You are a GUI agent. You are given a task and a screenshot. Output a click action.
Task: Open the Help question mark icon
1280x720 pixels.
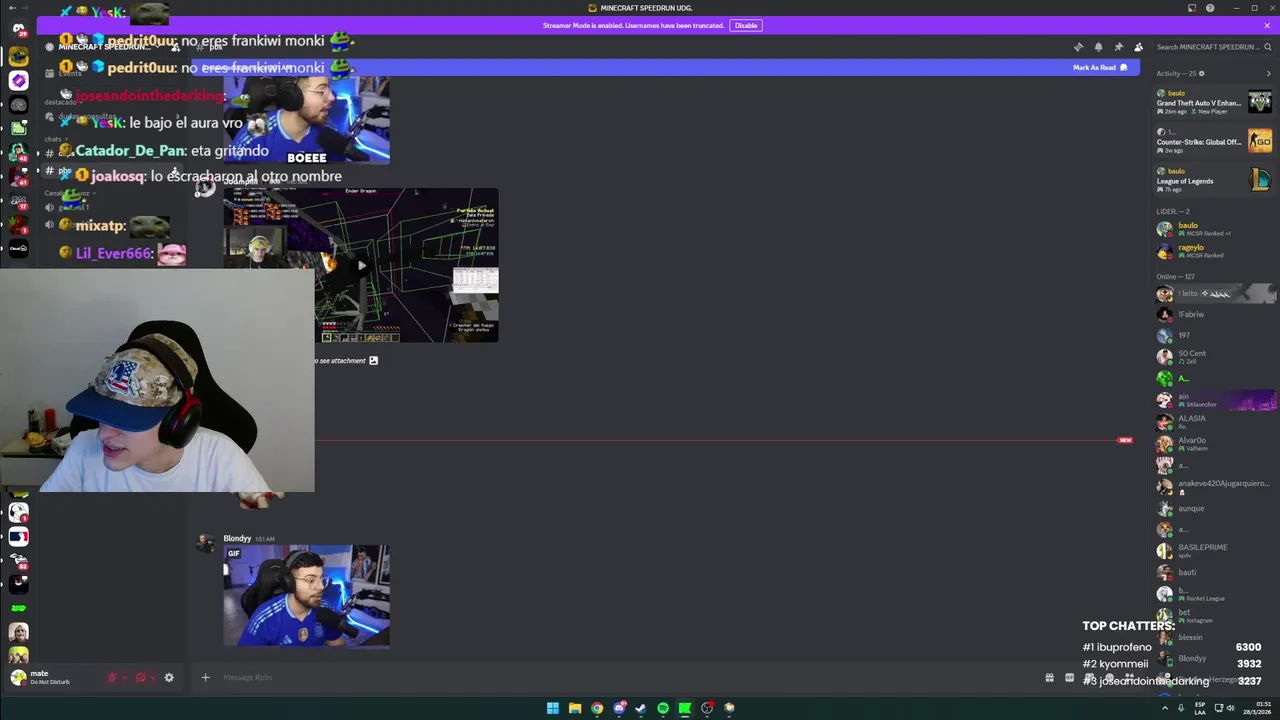point(1210,8)
